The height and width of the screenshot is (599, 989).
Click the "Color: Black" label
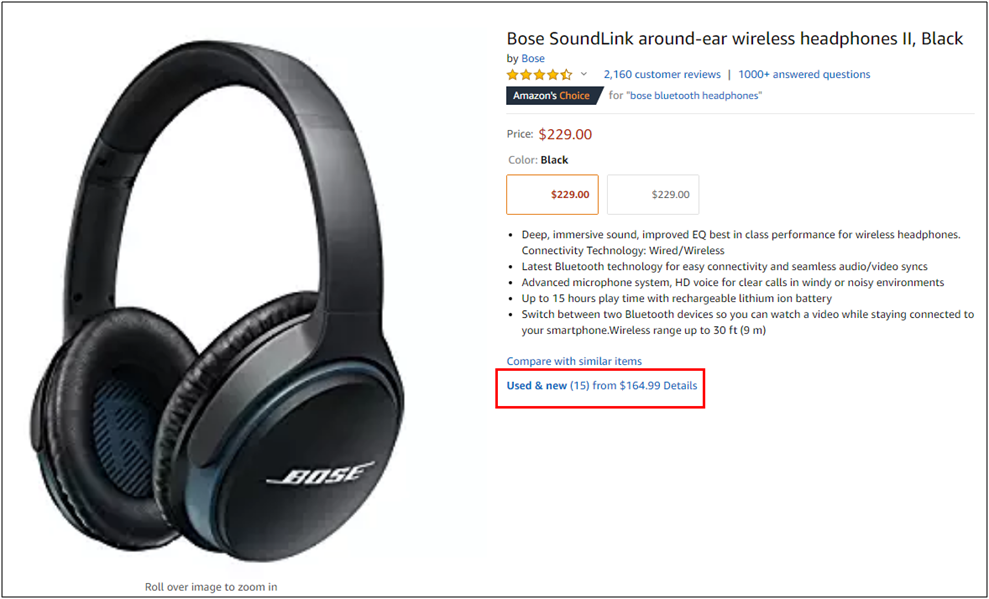[537, 160]
